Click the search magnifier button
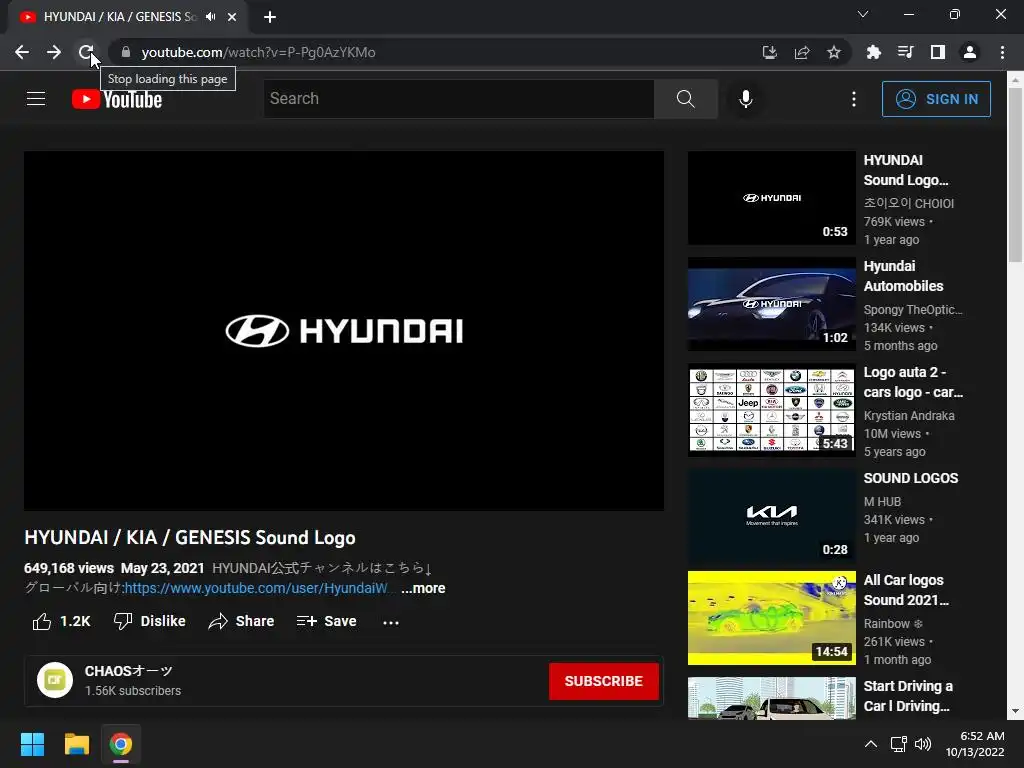 click(685, 99)
